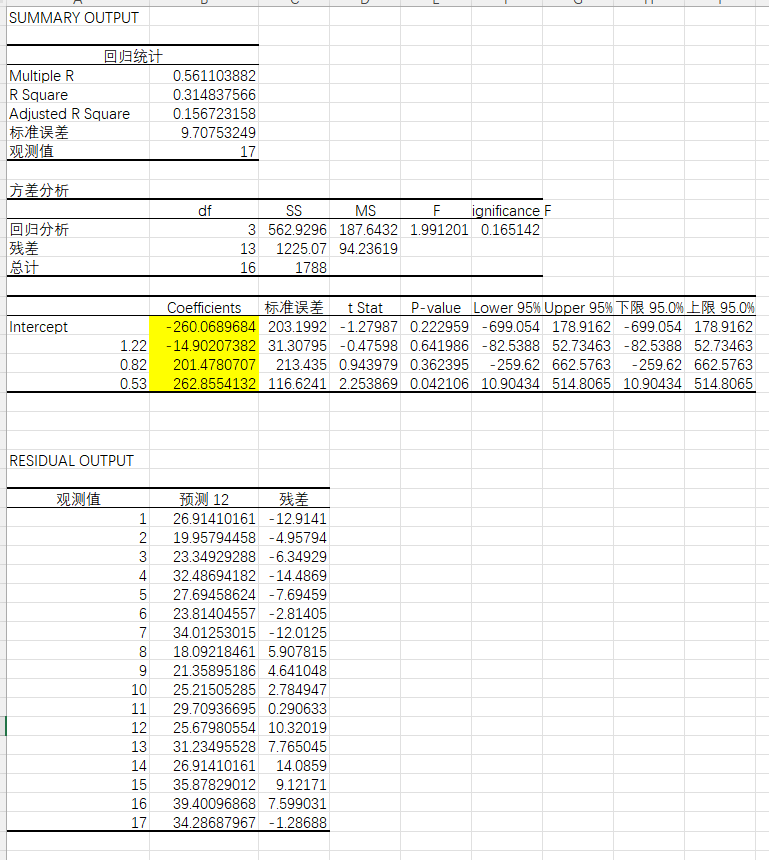Select the RESIDUAL OUTPUT heading cell

pyautogui.click(x=71, y=461)
